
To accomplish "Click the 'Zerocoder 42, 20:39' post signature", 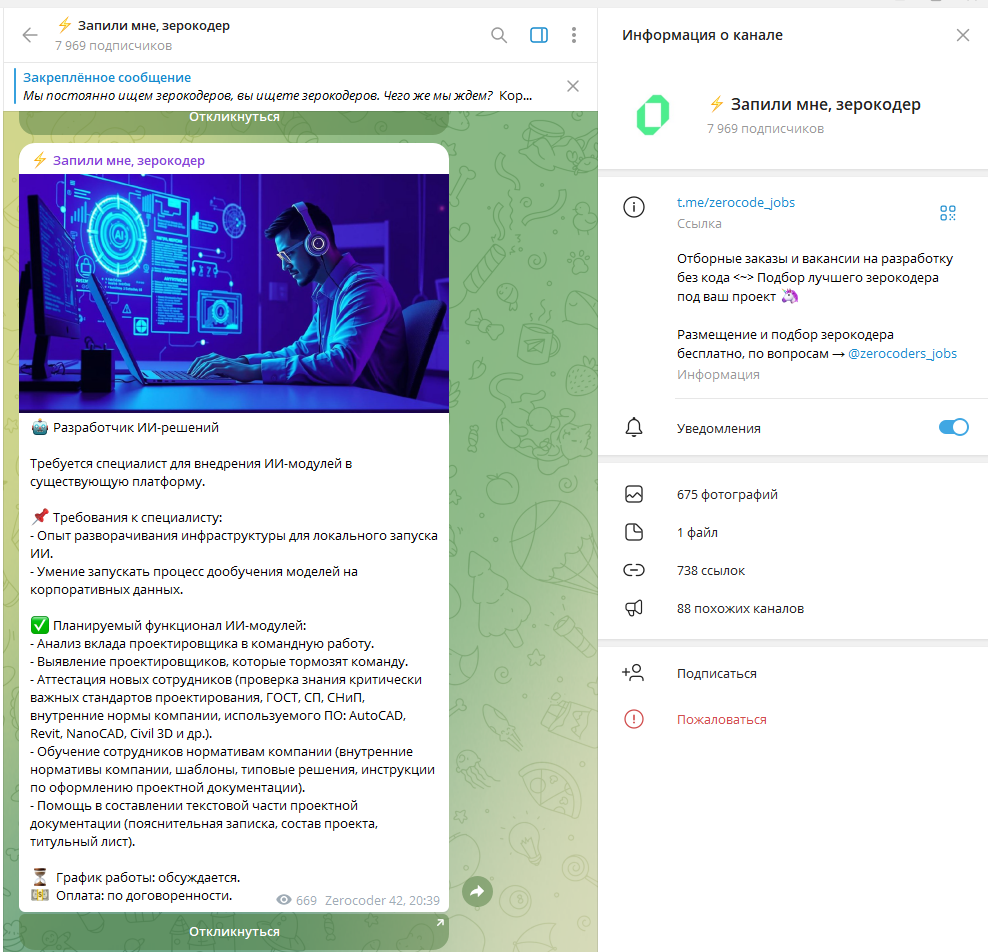I will pyautogui.click(x=382, y=900).
